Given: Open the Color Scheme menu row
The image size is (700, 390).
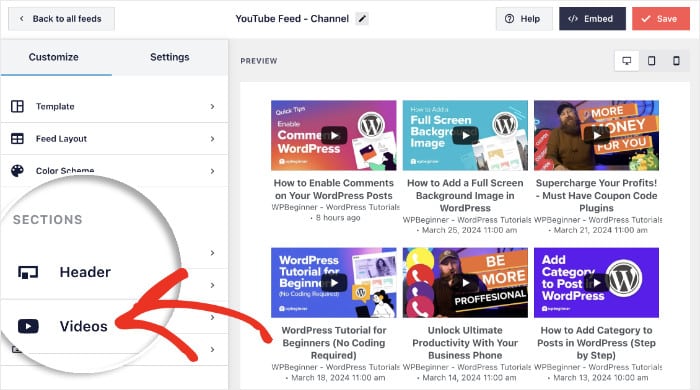Looking at the screenshot, I should coord(114,171).
